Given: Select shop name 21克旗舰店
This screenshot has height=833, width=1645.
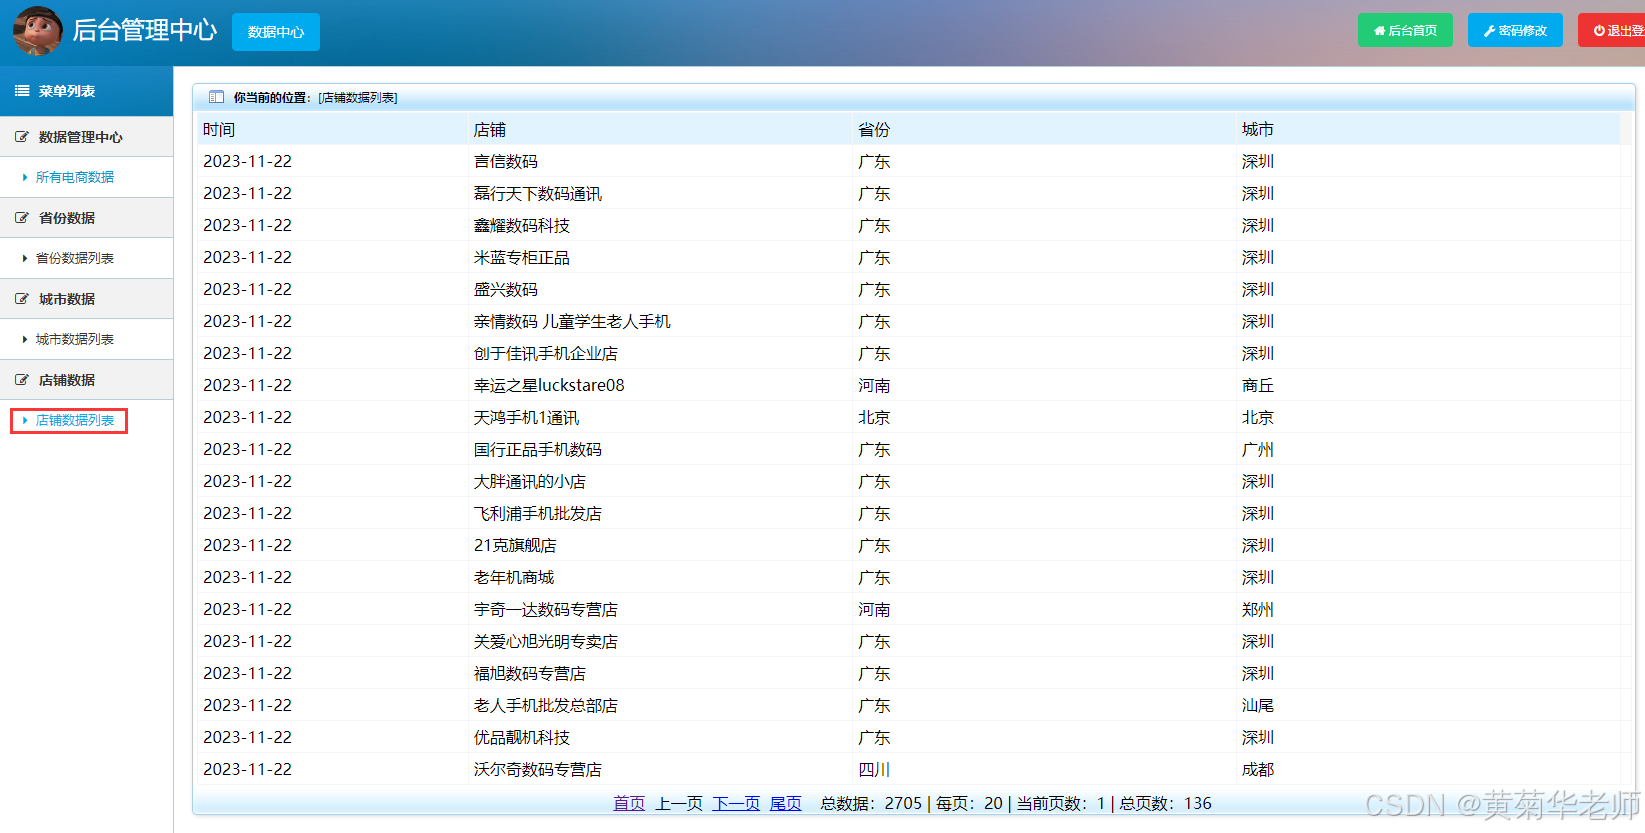Looking at the screenshot, I should pos(515,545).
